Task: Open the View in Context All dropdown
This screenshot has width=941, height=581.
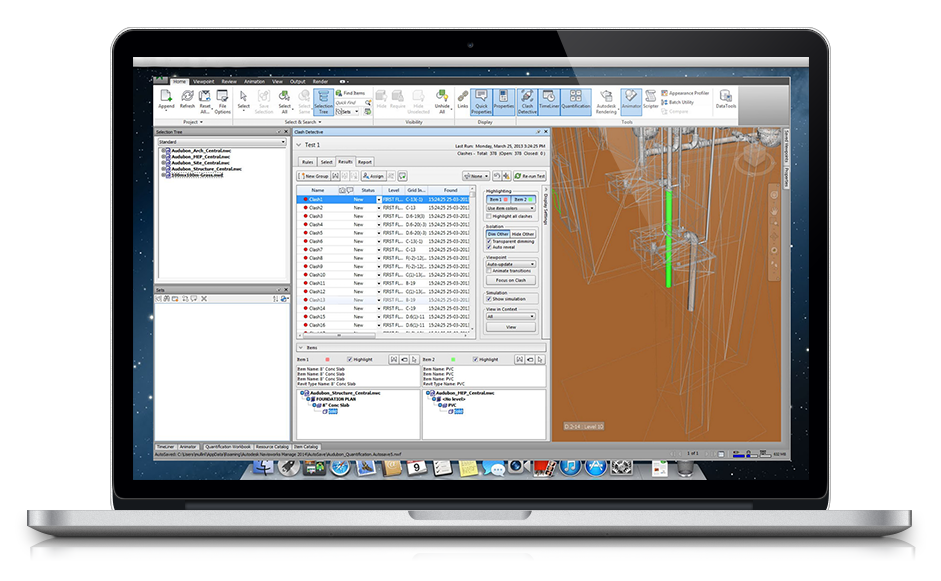Action: (x=511, y=316)
